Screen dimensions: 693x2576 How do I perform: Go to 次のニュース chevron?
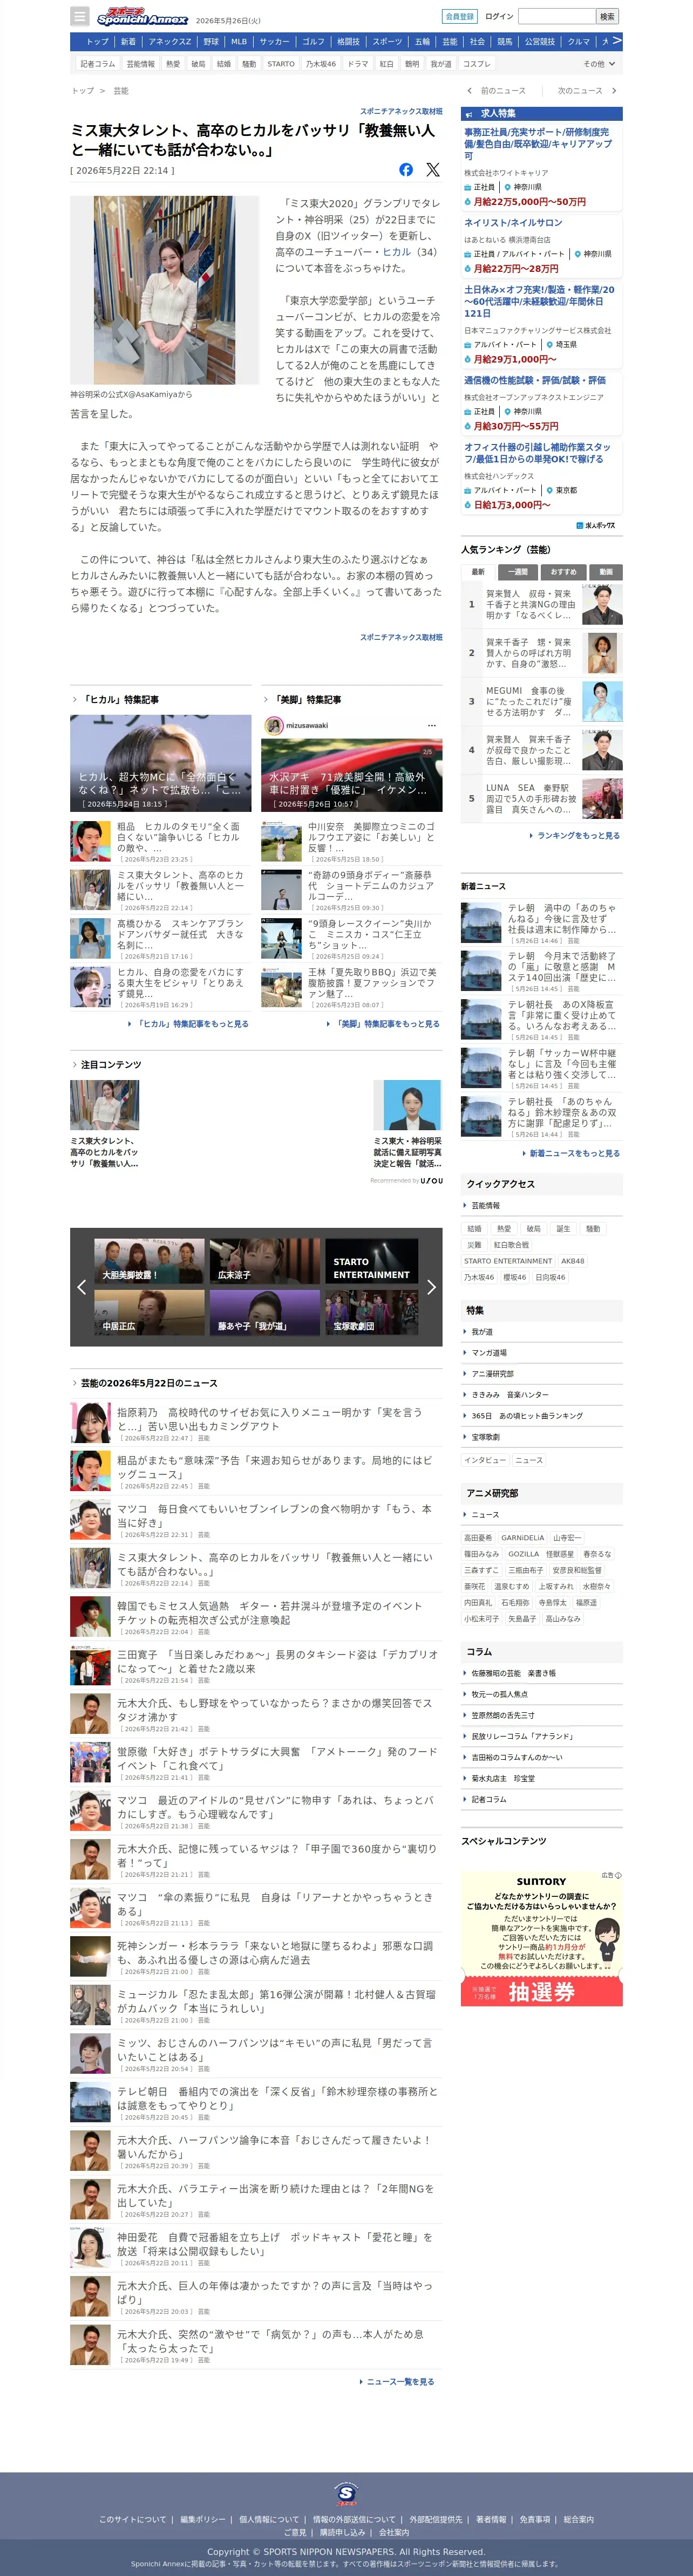pyautogui.click(x=613, y=91)
